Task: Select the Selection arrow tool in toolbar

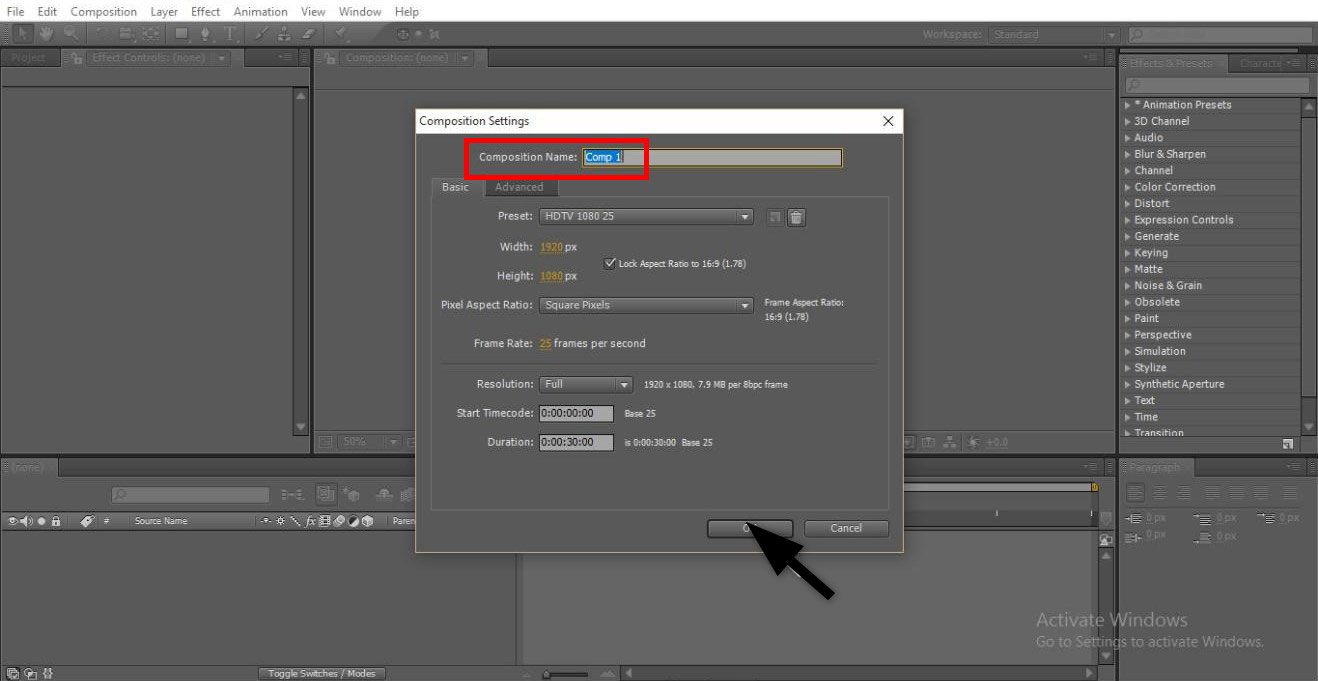Action: [x=22, y=34]
